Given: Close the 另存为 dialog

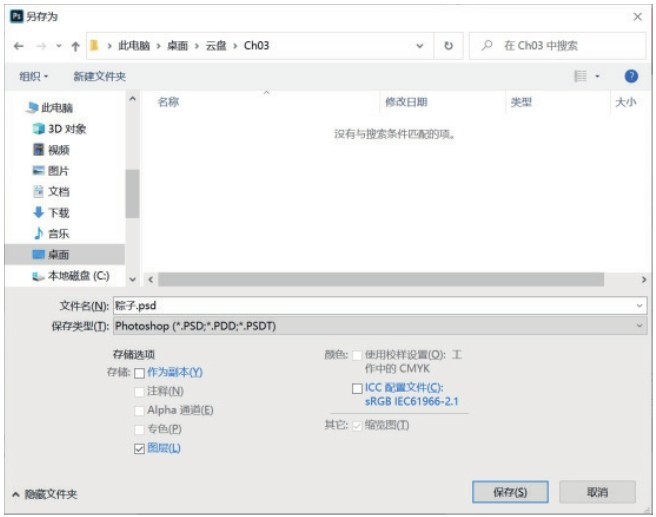Looking at the screenshot, I should point(637,17).
